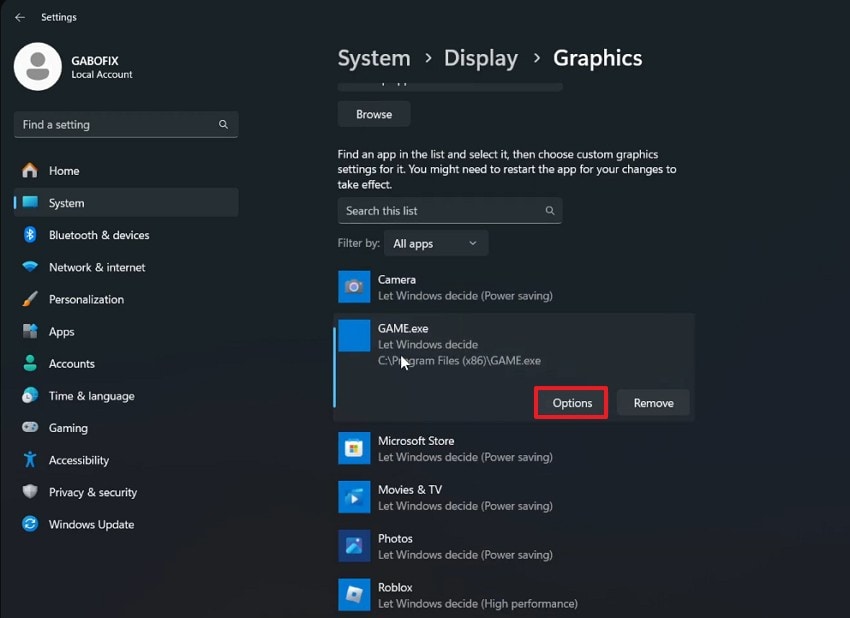Click the horizontal scrollbar above Browse
850x618 pixels.
click(x=449, y=87)
